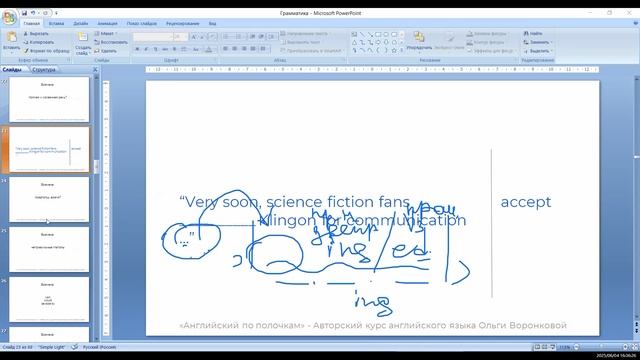
Task: Click Формат по образцу format painter
Action: pyautogui.click(x=46, y=51)
